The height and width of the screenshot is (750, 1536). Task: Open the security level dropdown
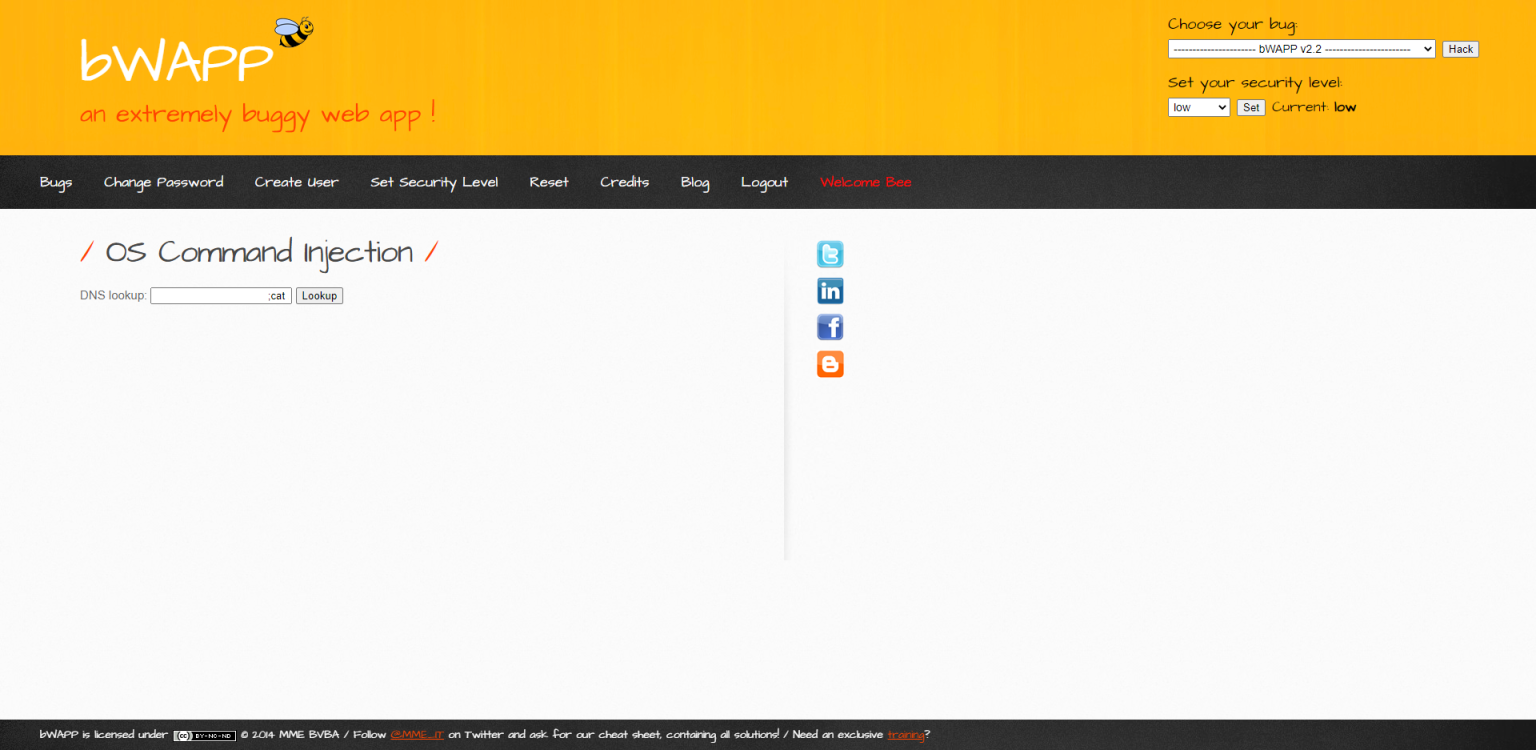[1198, 107]
